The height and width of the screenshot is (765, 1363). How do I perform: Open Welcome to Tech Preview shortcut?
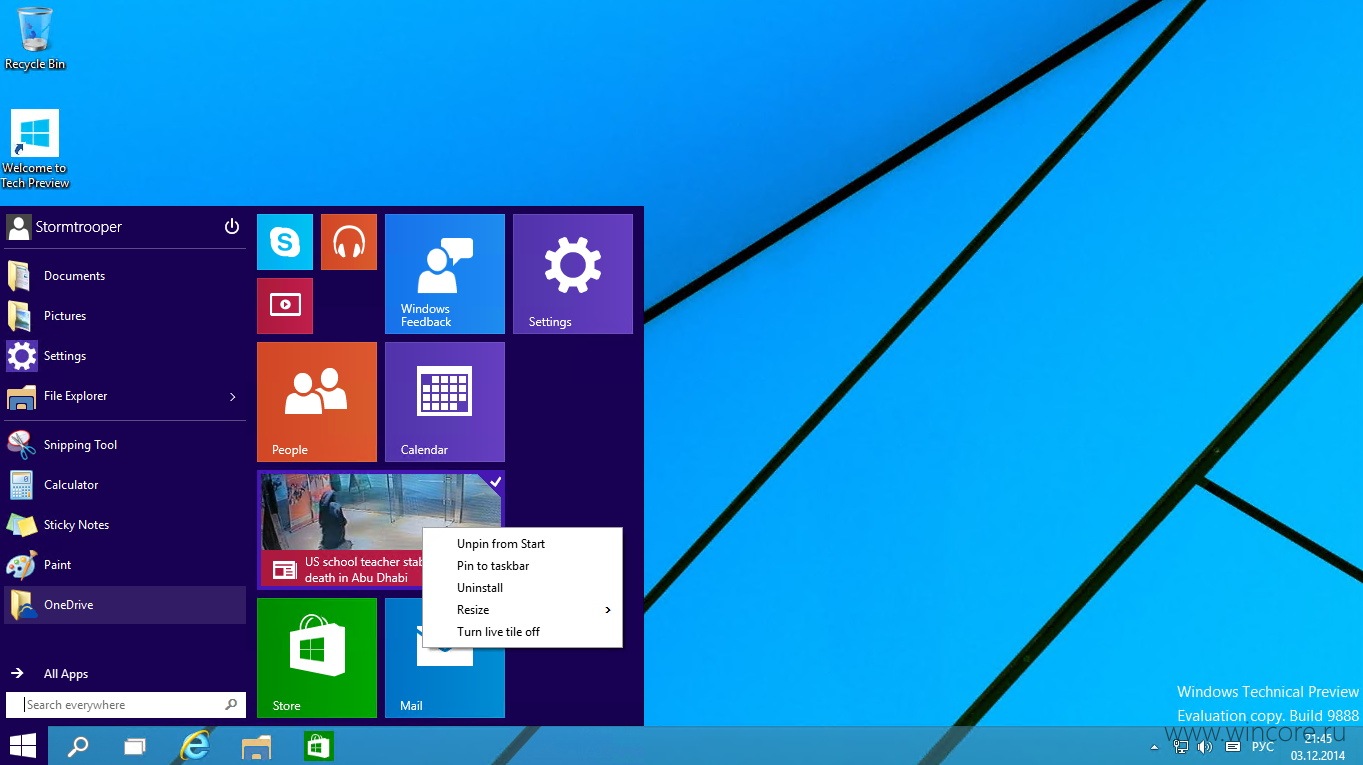tap(35, 148)
